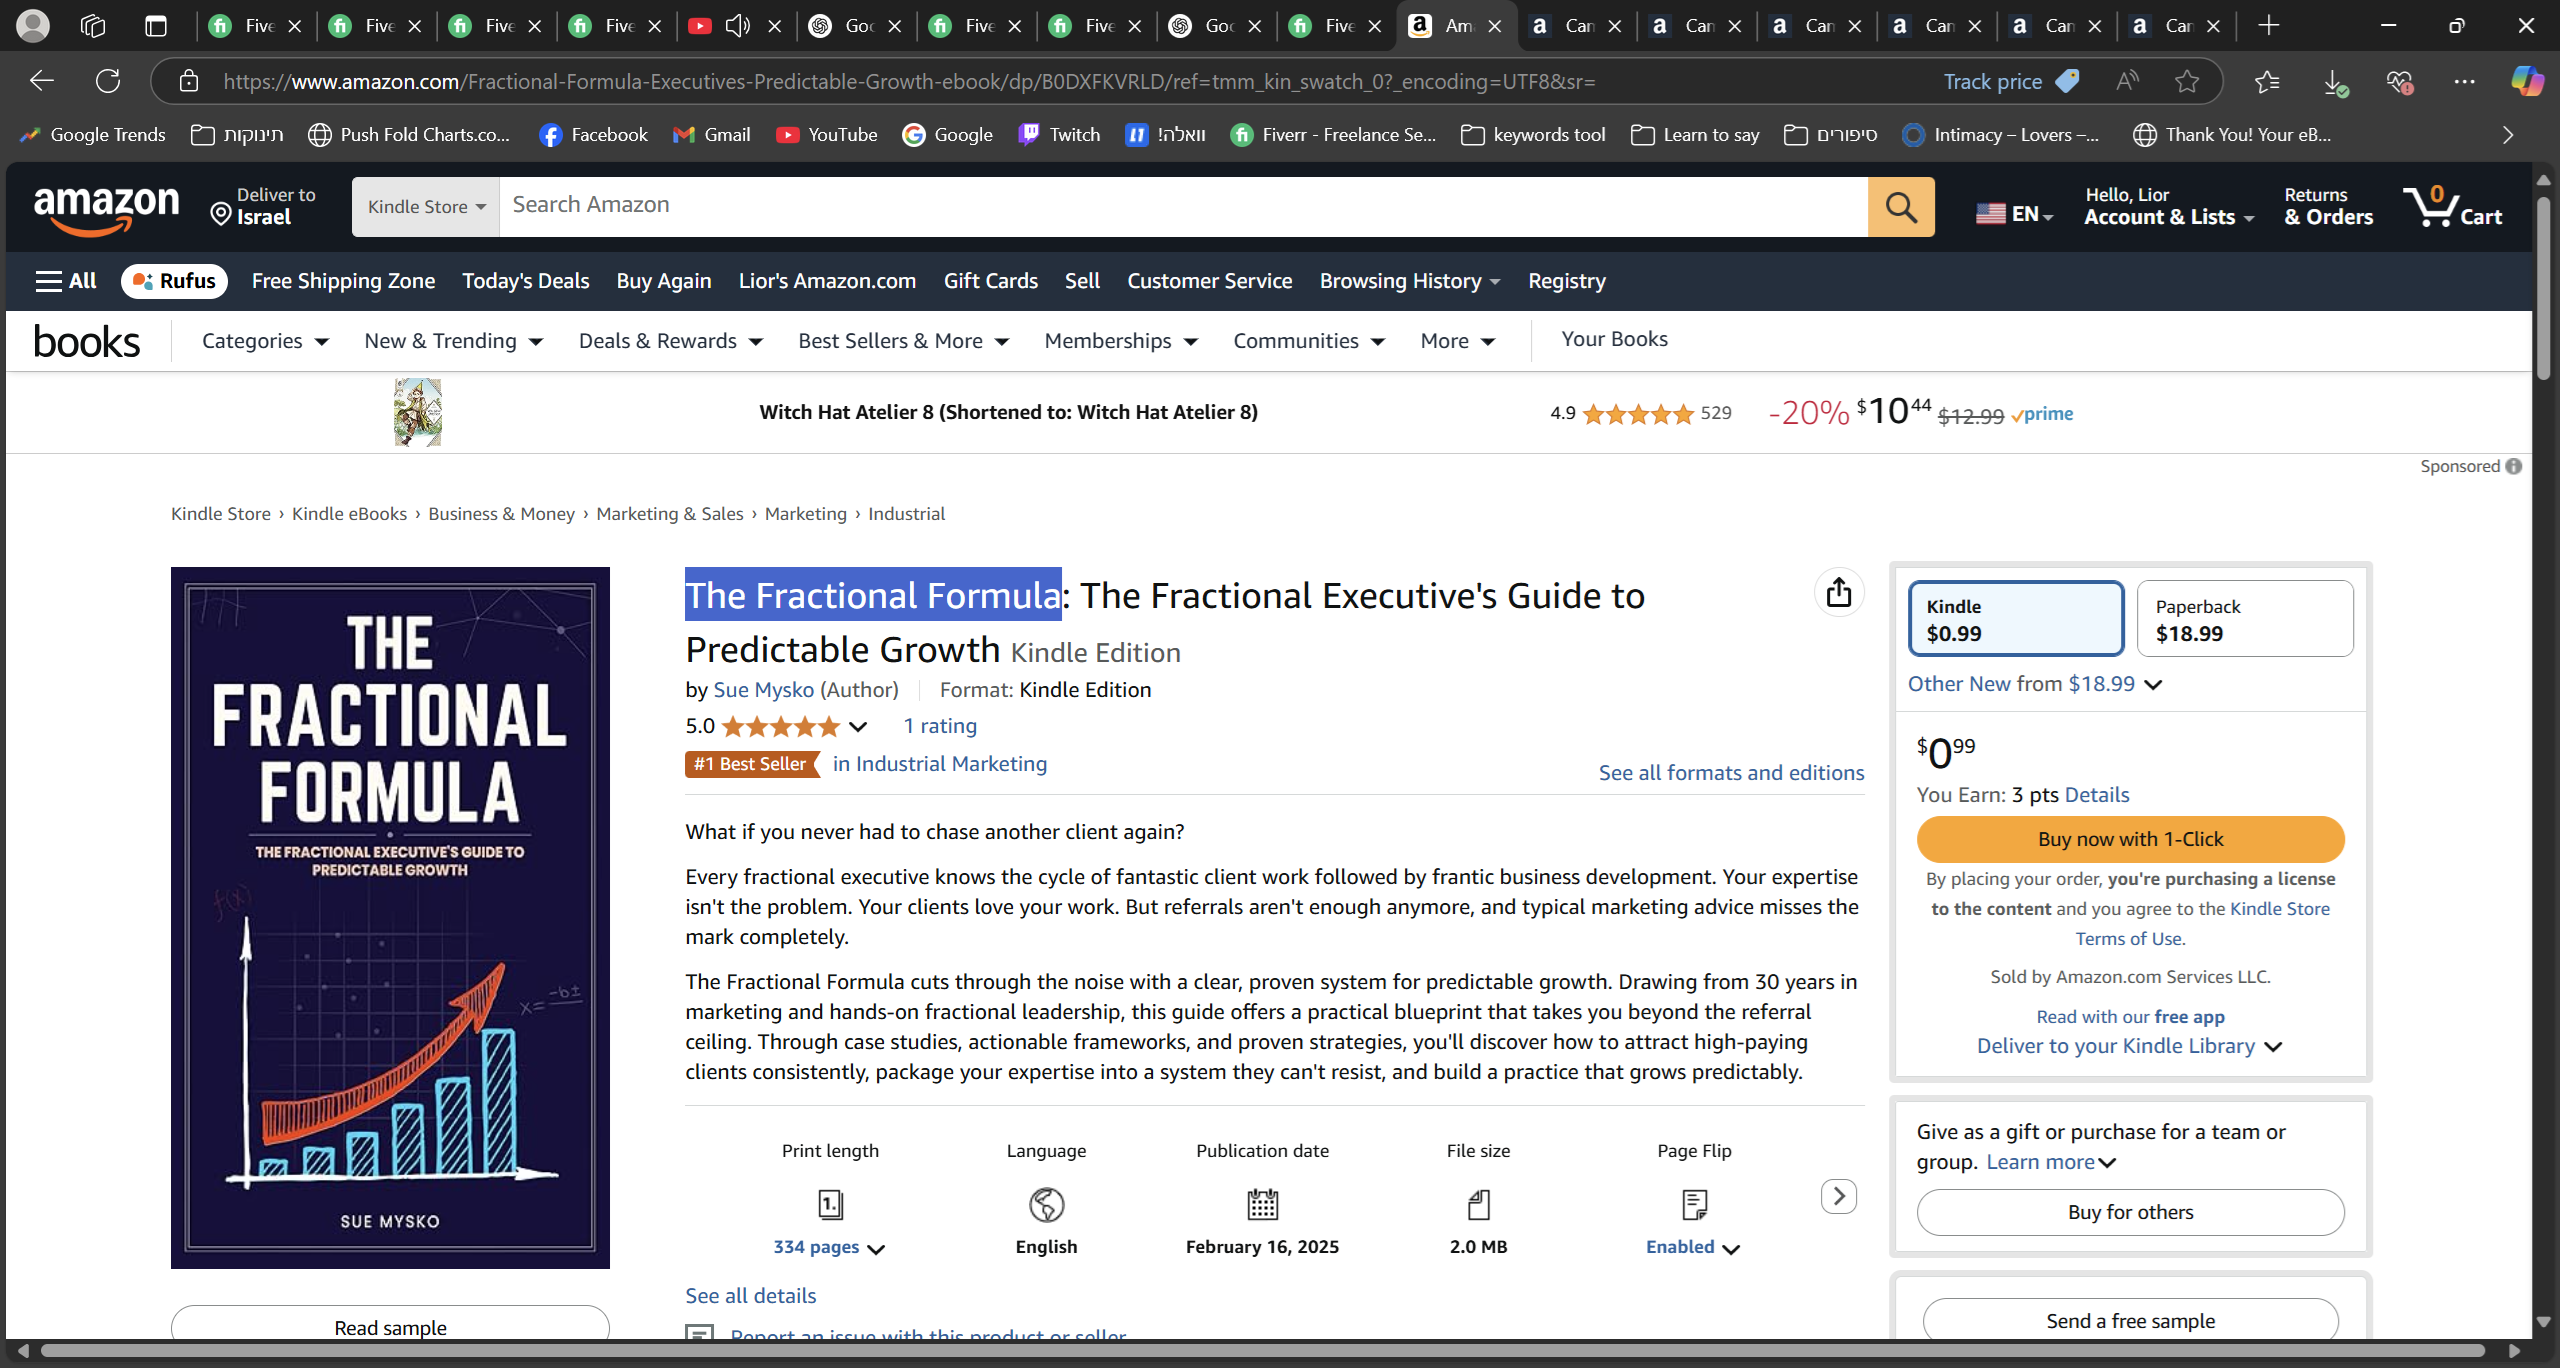Open Gift Cards page
This screenshot has height=1368, width=2560.
(990, 281)
